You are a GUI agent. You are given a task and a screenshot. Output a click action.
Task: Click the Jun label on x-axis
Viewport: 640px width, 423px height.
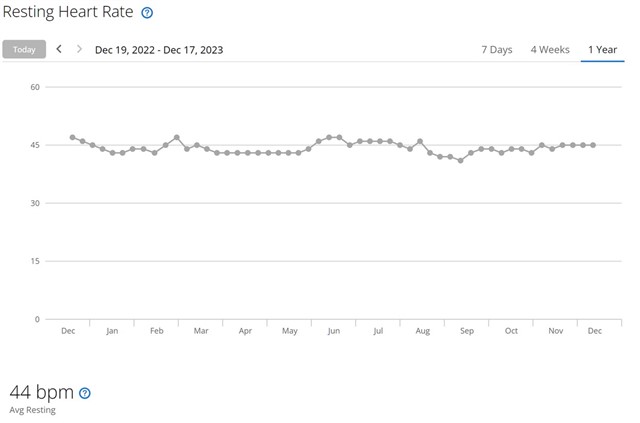pyautogui.click(x=334, y=330)
